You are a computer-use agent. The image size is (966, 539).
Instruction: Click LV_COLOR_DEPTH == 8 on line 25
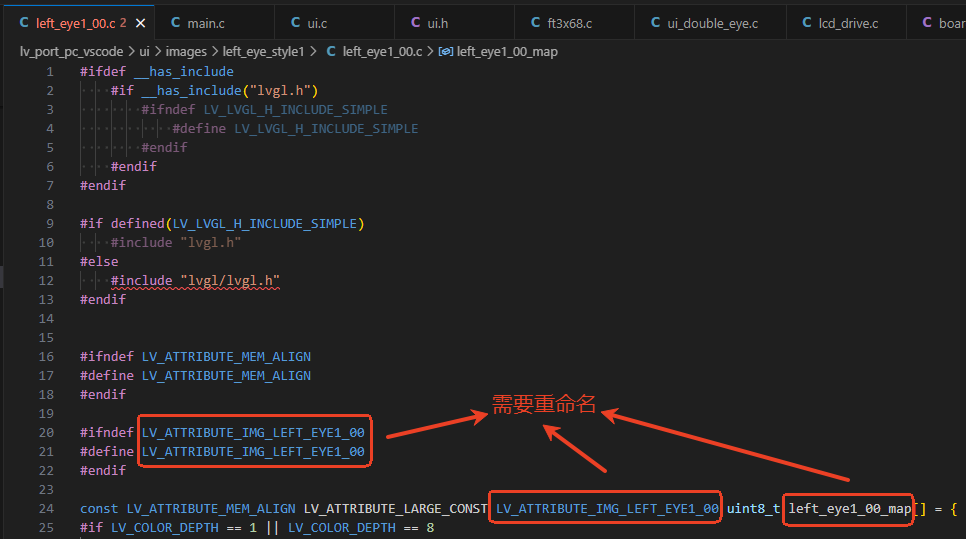point(361,528)
